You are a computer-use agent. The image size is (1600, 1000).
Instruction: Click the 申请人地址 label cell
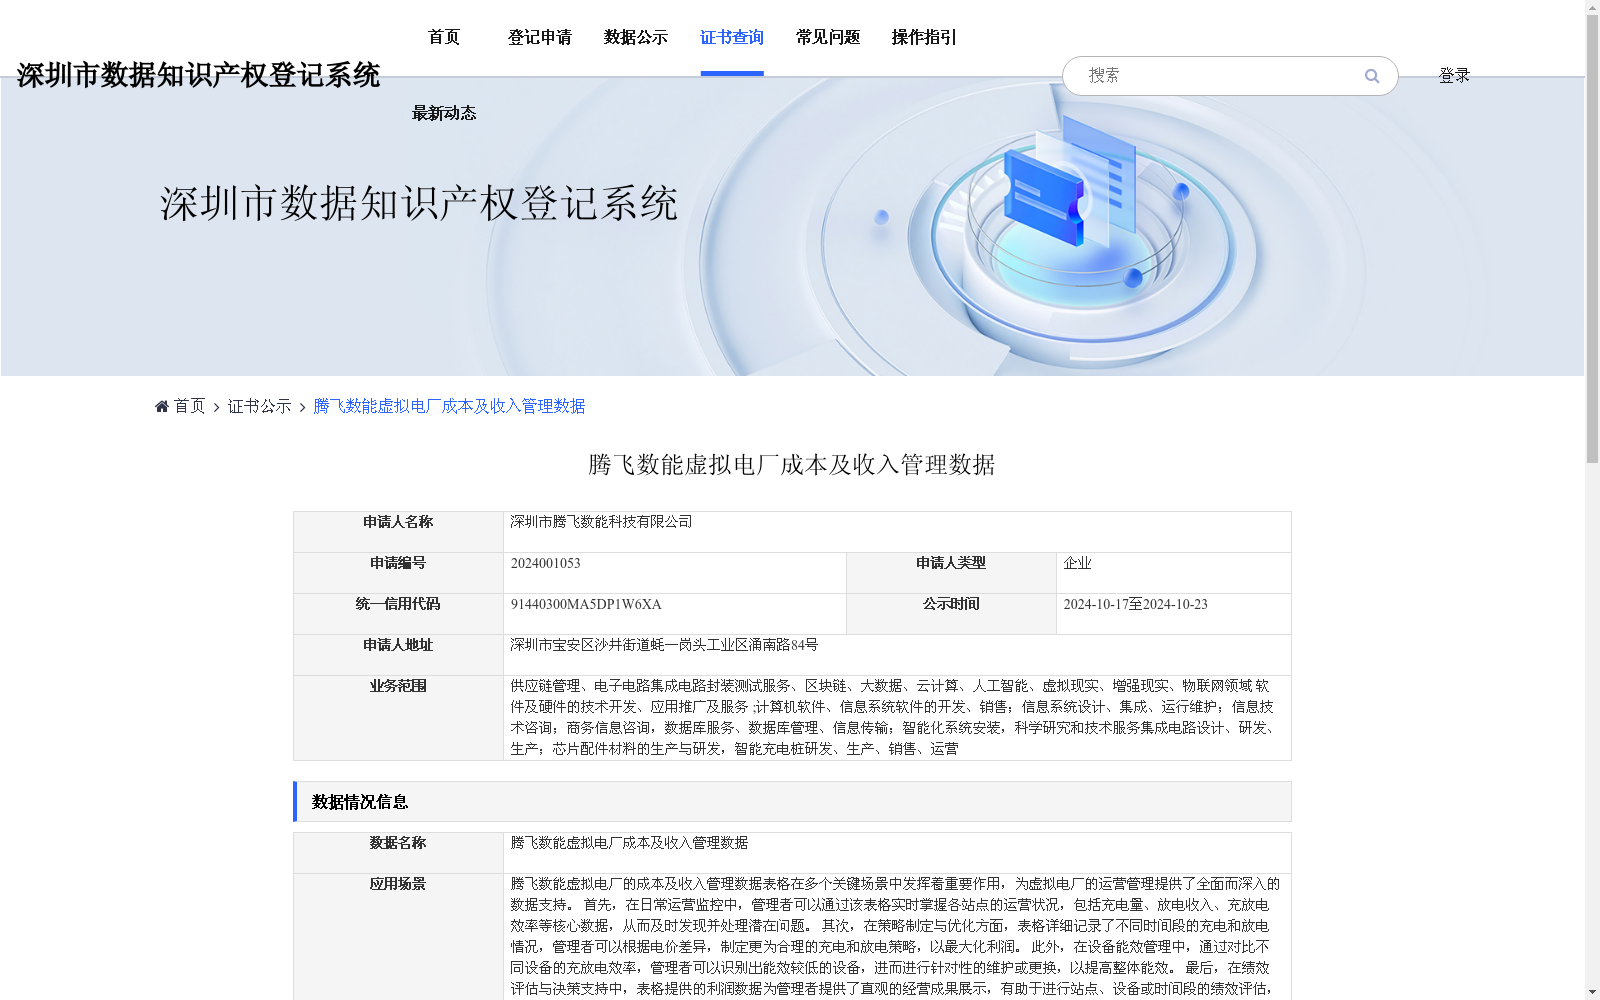coord(398,655)
